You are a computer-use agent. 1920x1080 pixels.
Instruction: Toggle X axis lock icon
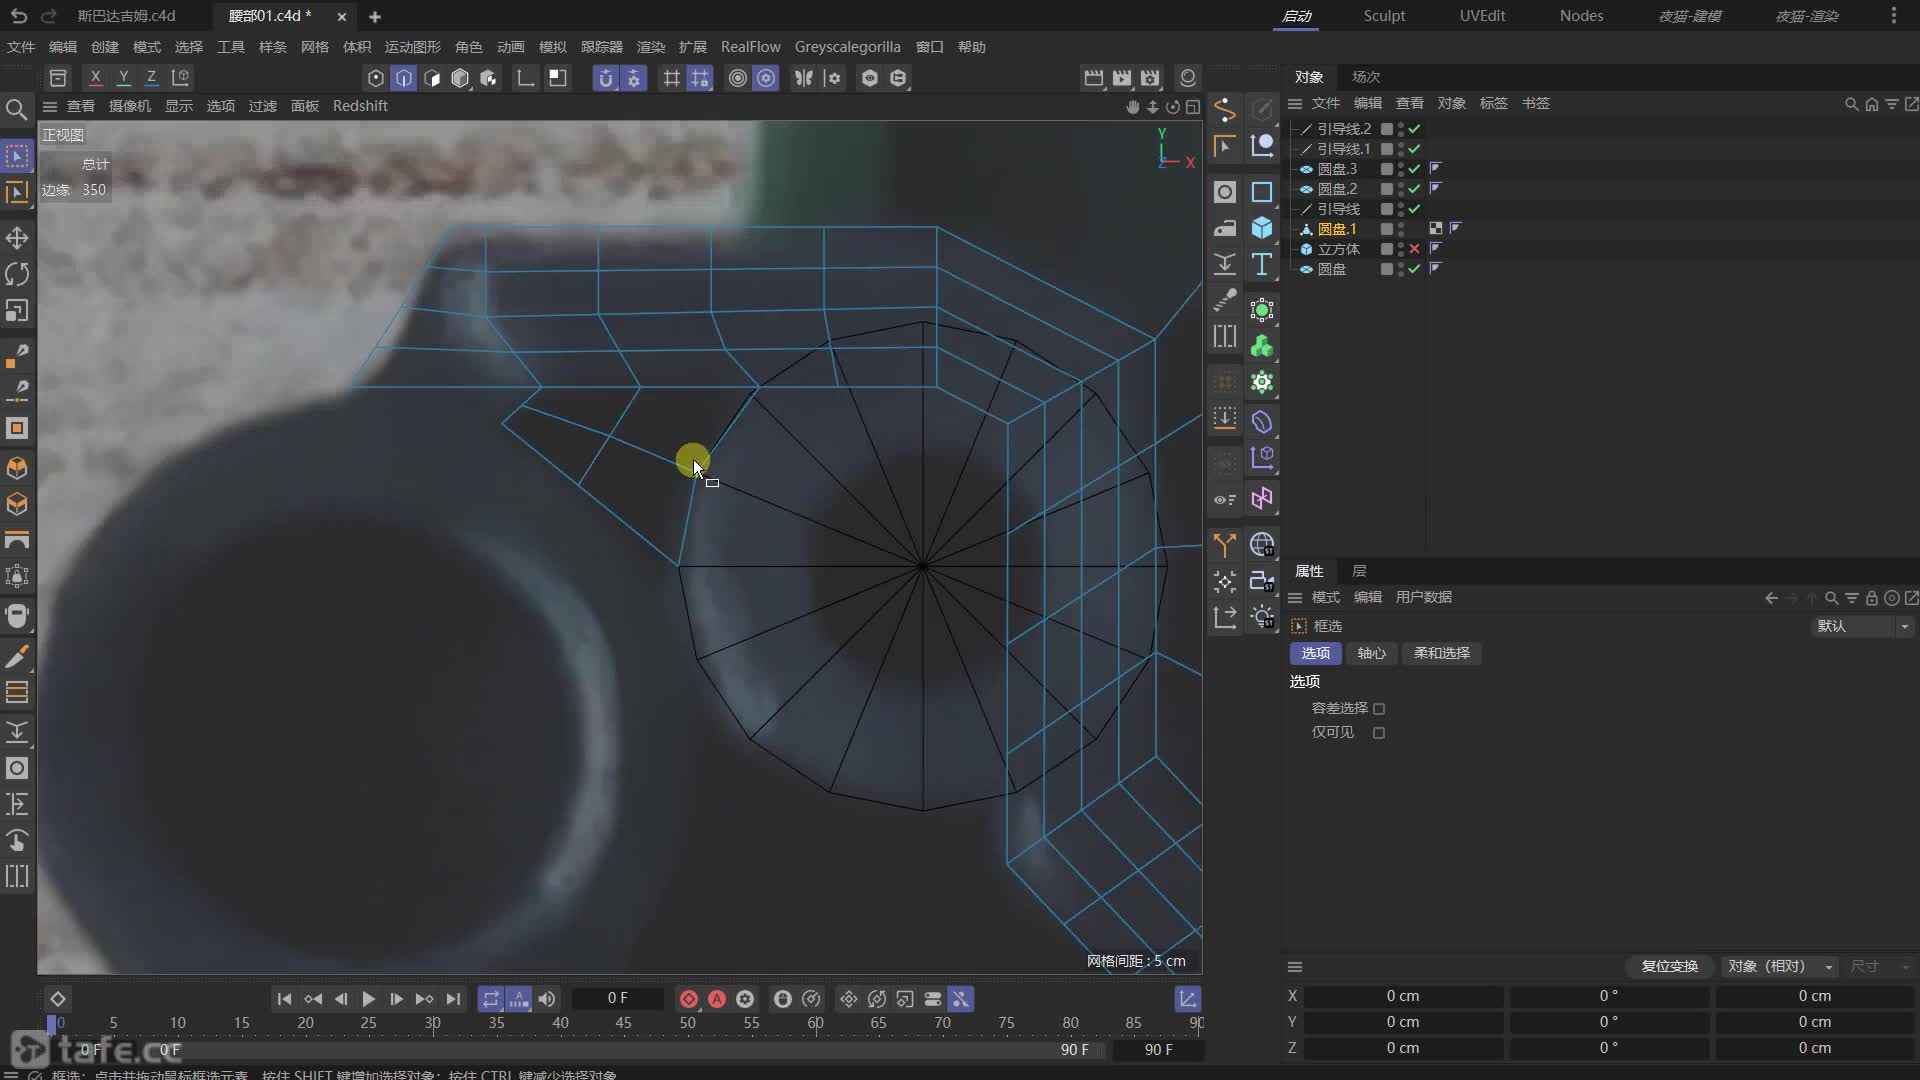click(x=95, y=77)
